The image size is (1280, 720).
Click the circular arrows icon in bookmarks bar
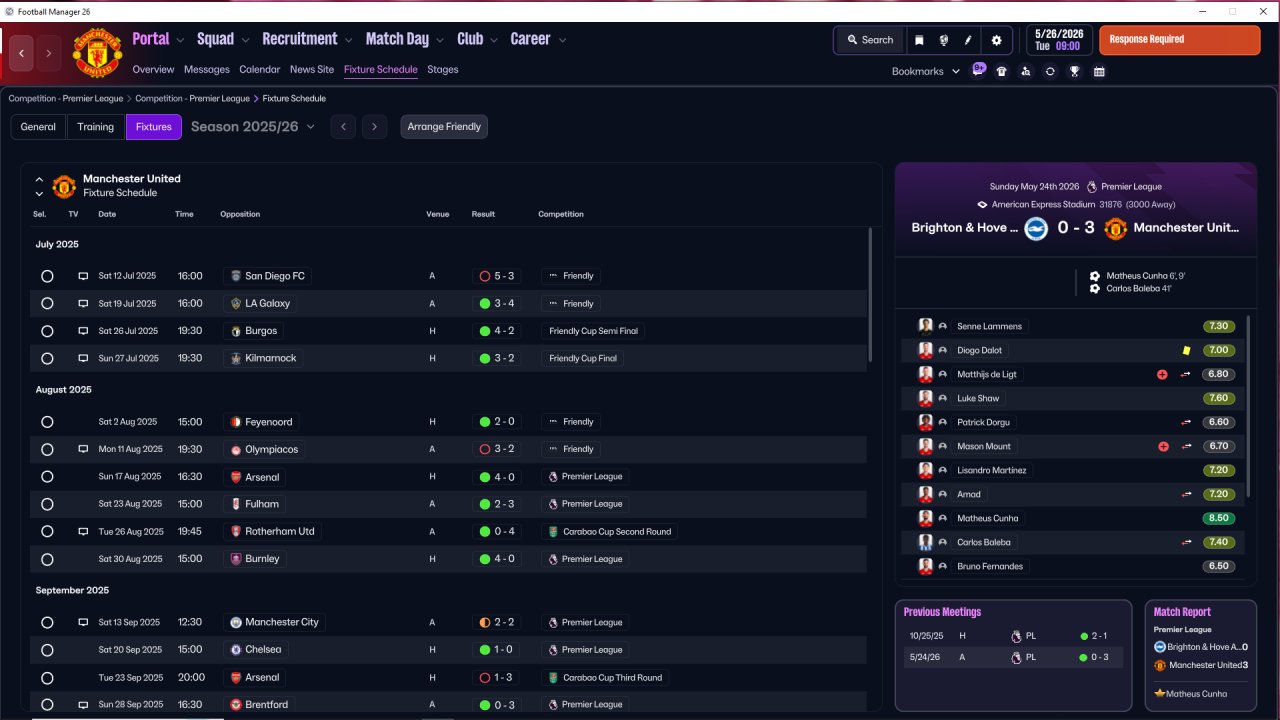pyautogui.click(x=1050, y=71)
